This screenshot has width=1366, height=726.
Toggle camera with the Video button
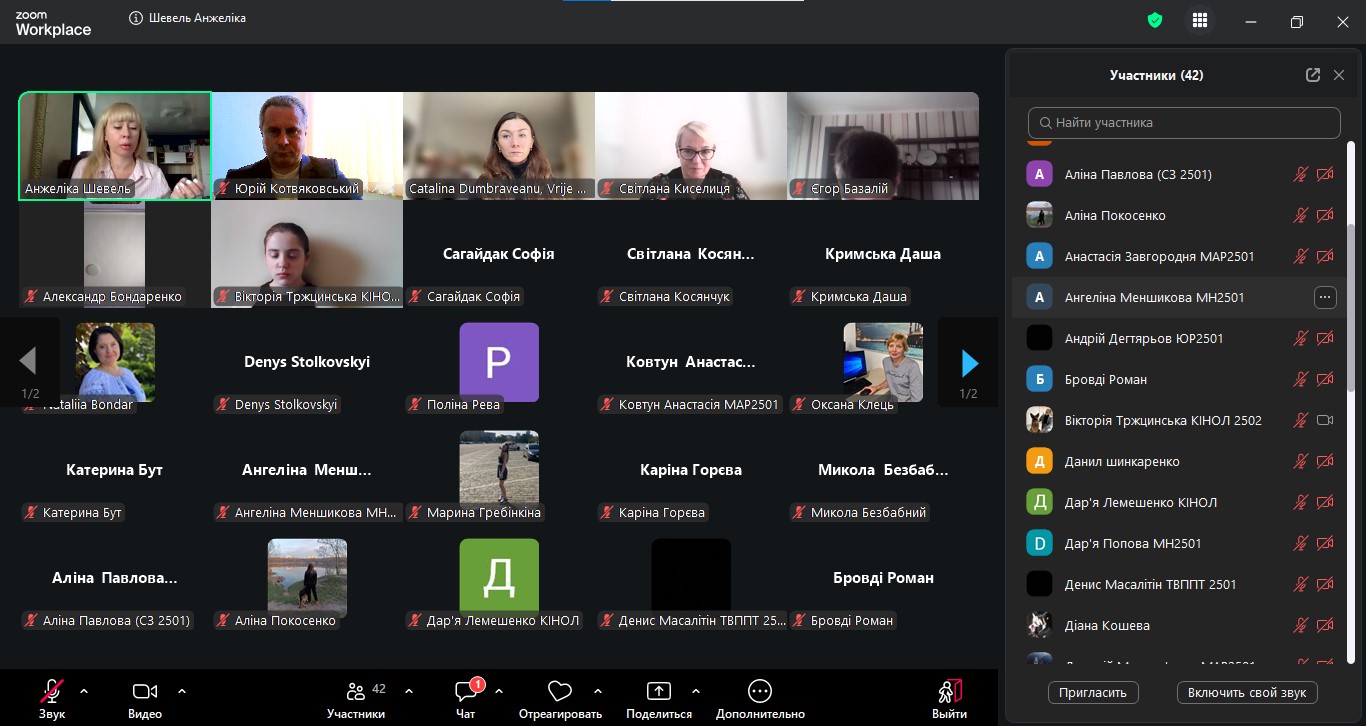[x=145, y=692]
